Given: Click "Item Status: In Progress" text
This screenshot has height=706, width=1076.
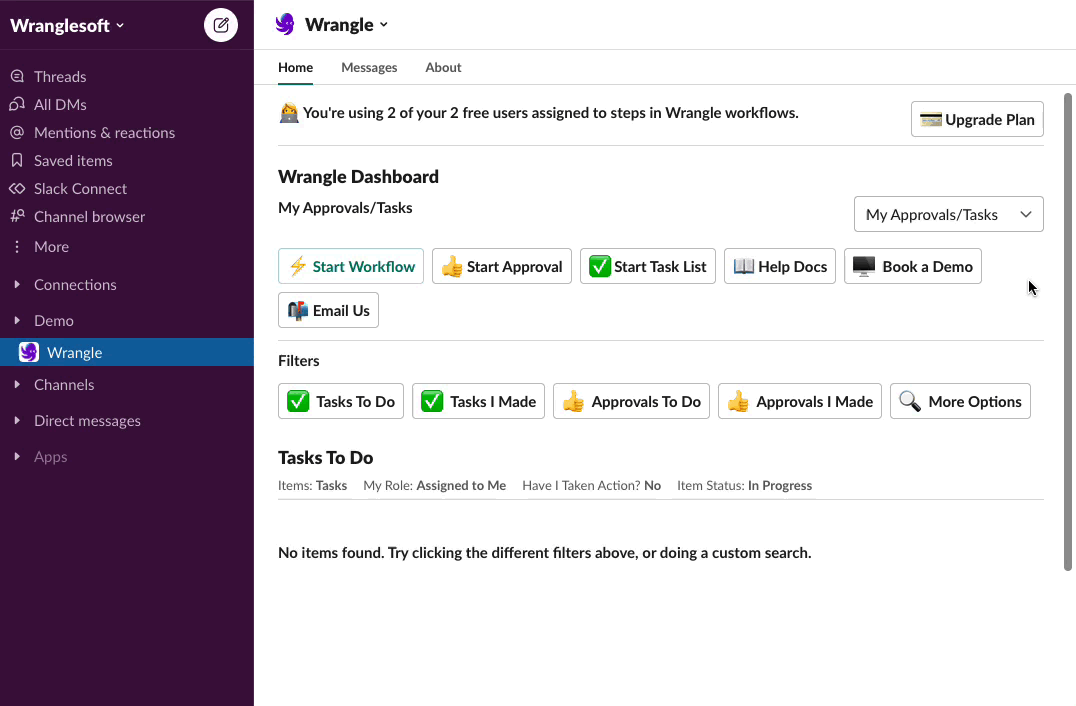Looking at the screenshot, I should click(745, 485).
